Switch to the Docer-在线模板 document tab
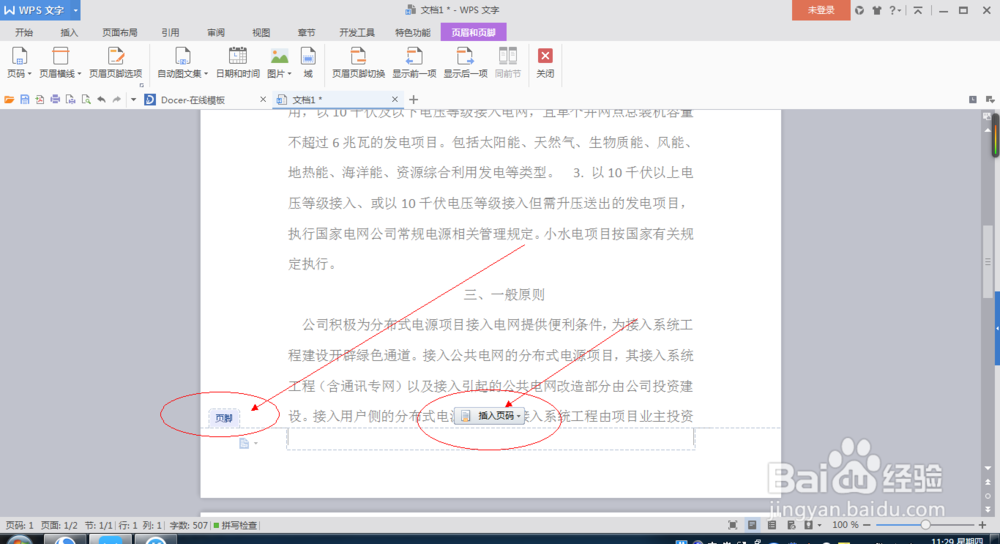Screen dimensions: 1000x544 click(193, 99)
